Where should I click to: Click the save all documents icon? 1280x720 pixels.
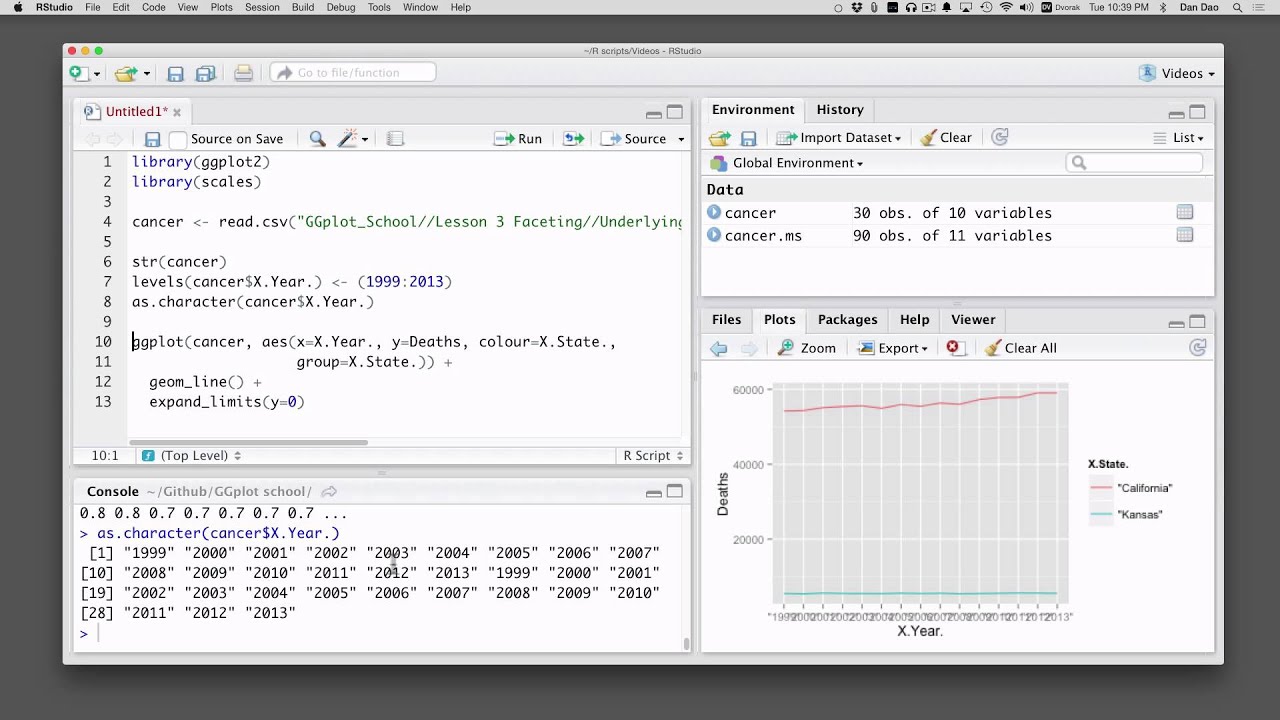[206, 73]
